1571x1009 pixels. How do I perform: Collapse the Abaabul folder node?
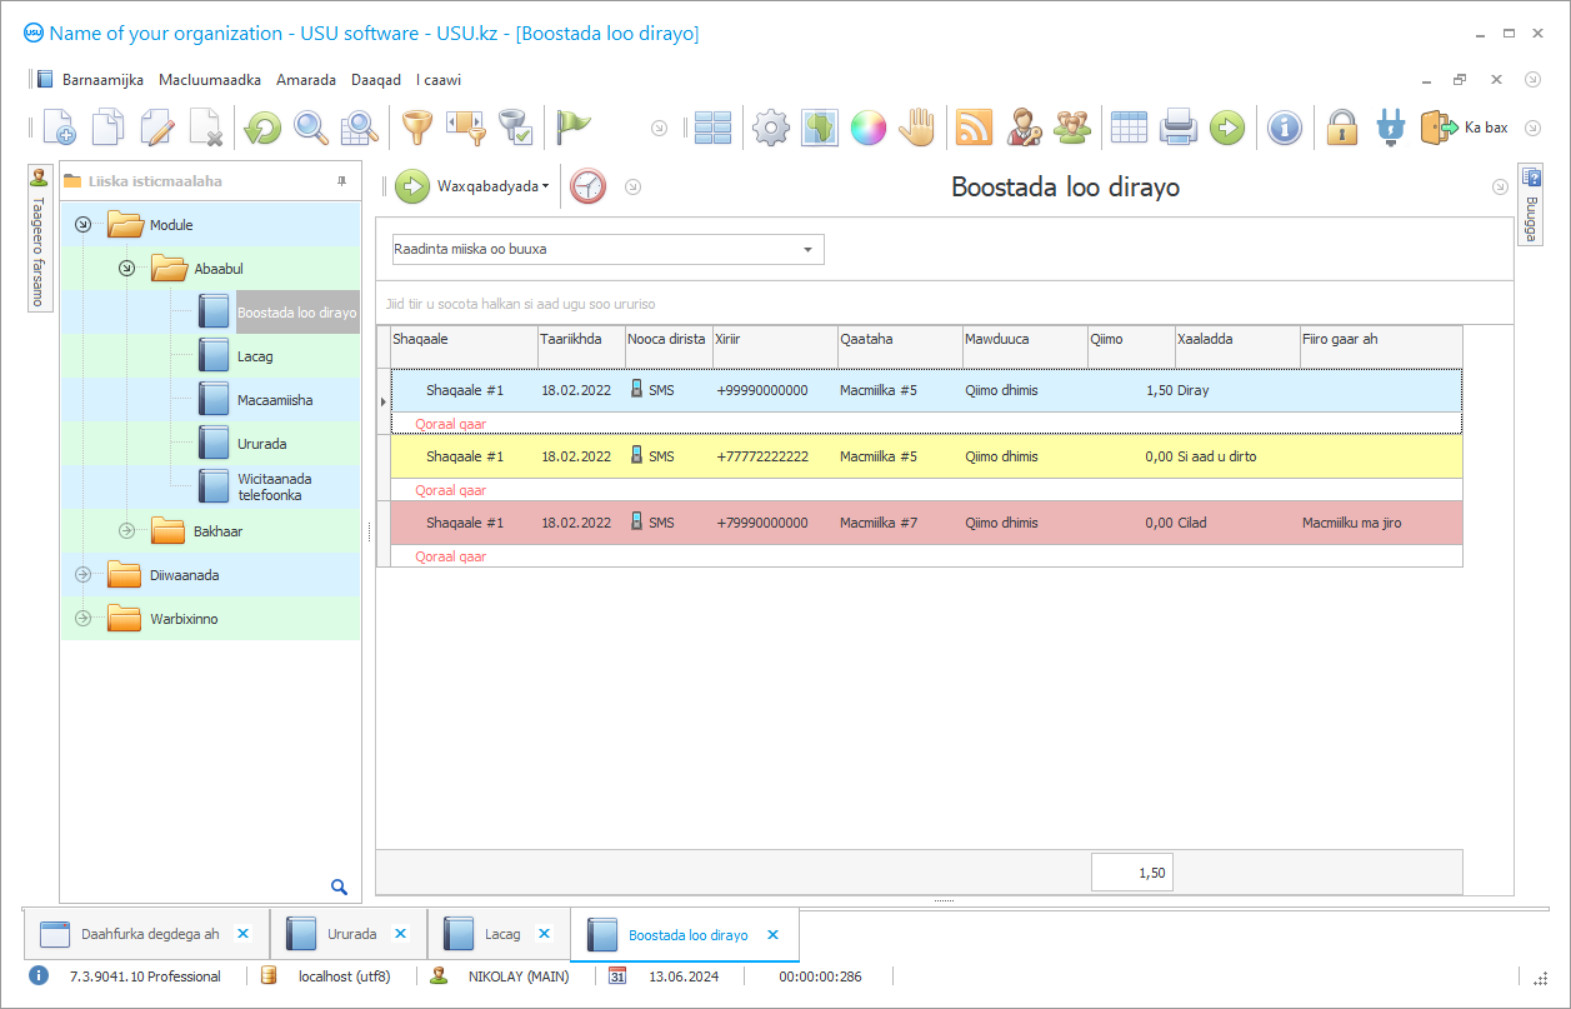127,269
